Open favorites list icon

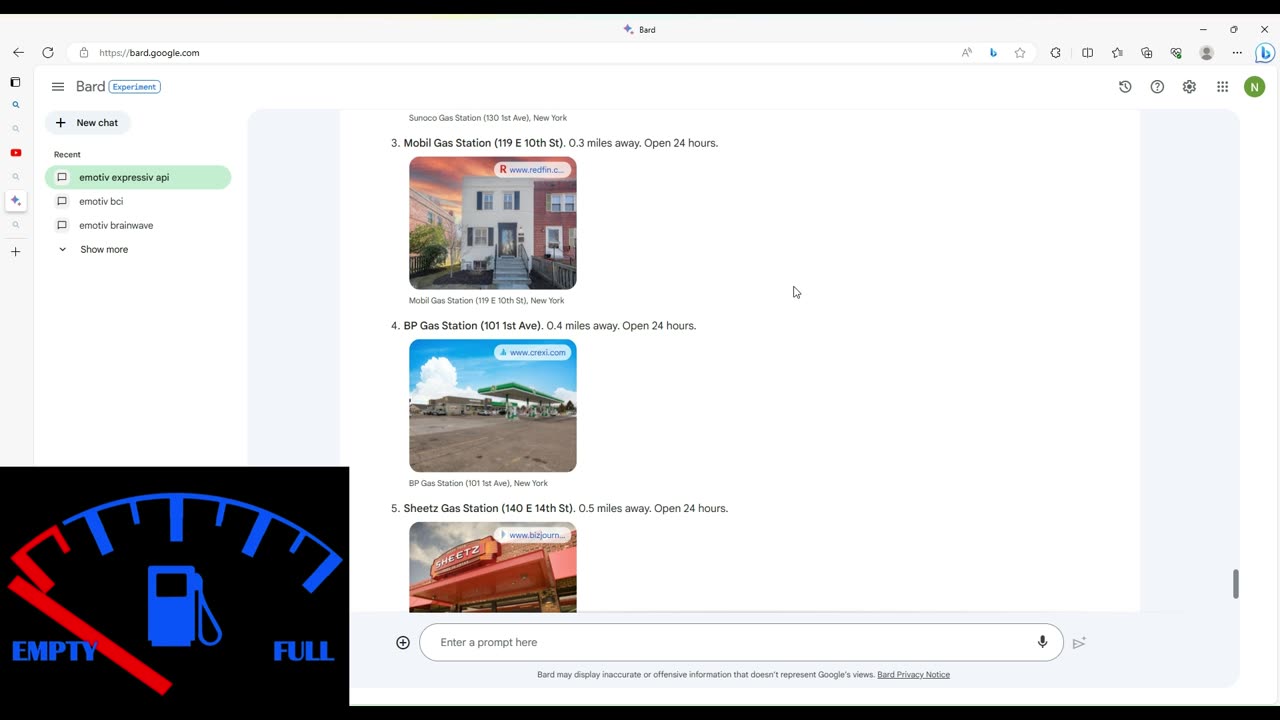(1117, 52)
